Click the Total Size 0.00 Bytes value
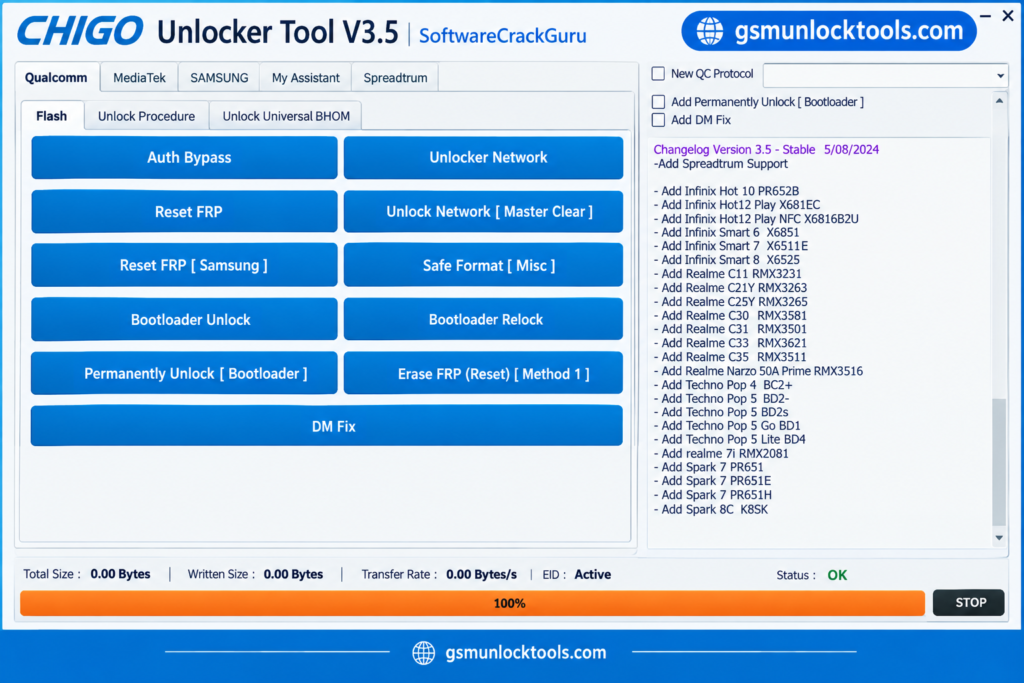 click(x=120, y=575)
